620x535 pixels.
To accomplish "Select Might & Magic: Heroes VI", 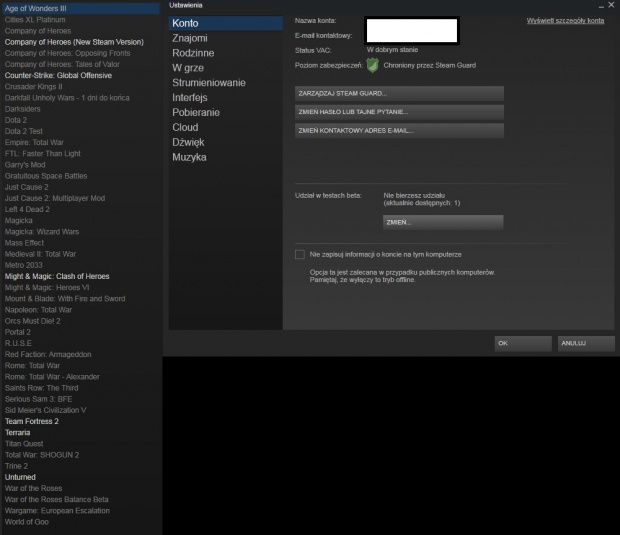I will [47, 287].
